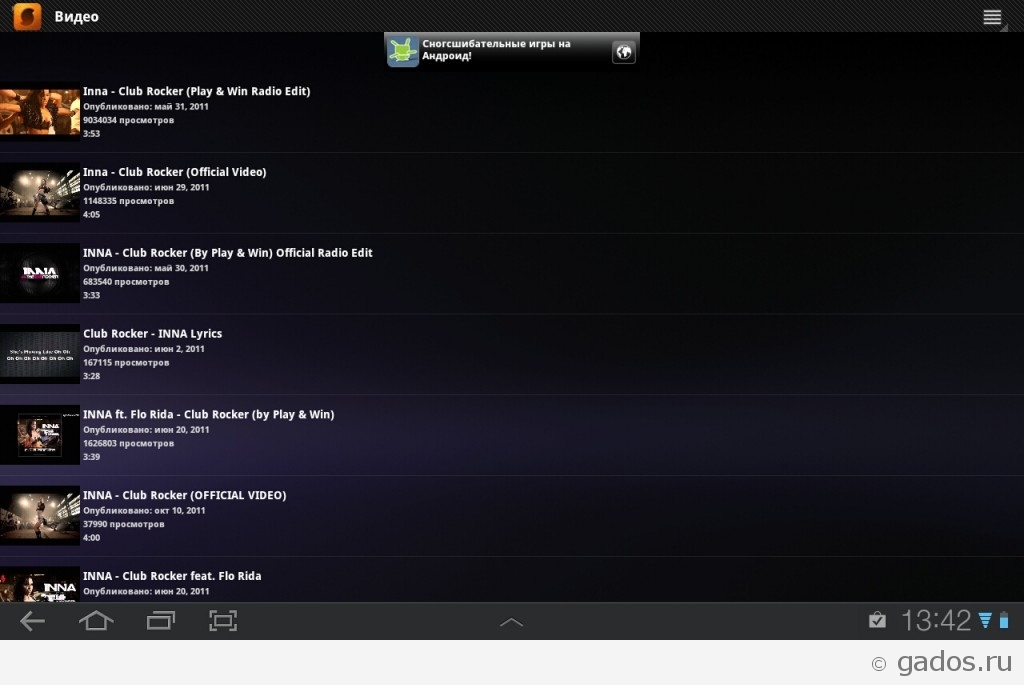Image resolution: width=1024 pixels, height=685 pixels.
Task: Tap '37990 просмотров' view count
Action: pos(123,524)
